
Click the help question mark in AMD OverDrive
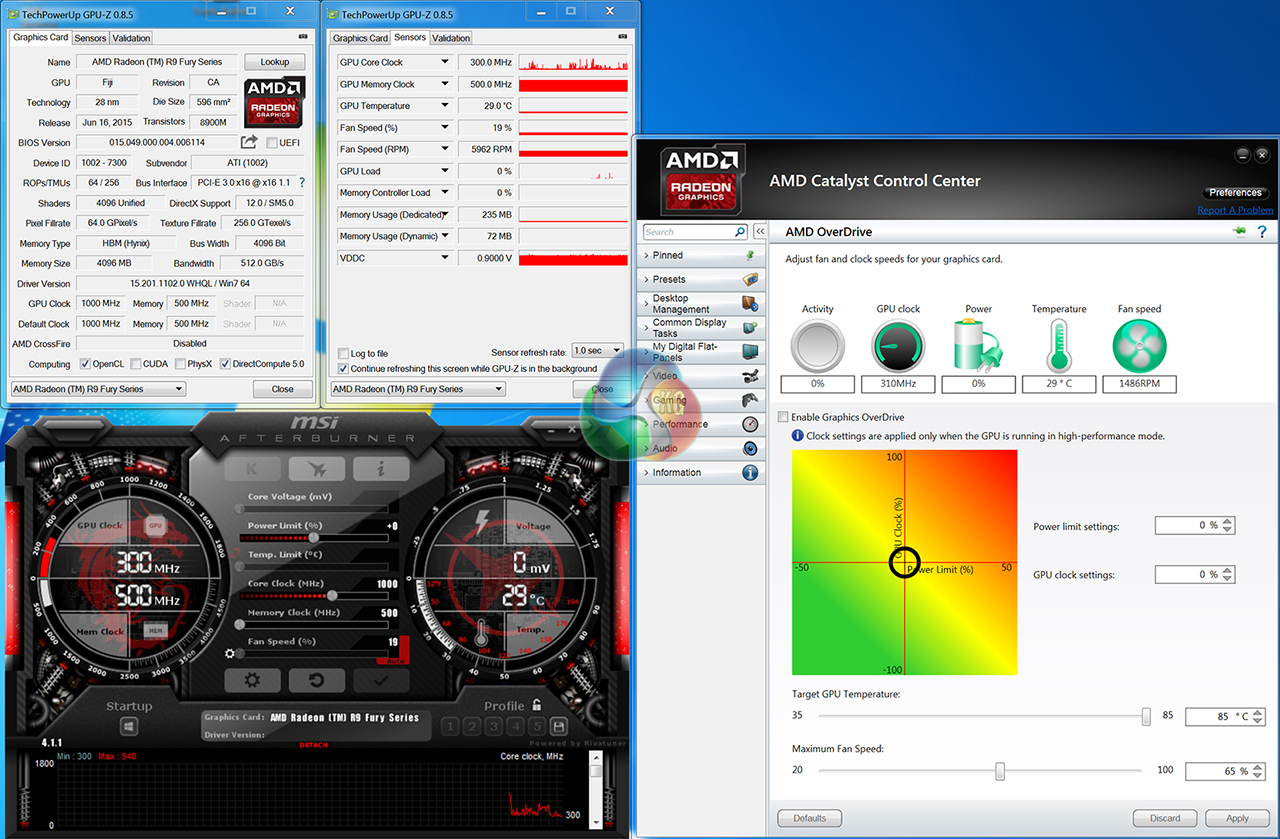tap(1262, 232)
